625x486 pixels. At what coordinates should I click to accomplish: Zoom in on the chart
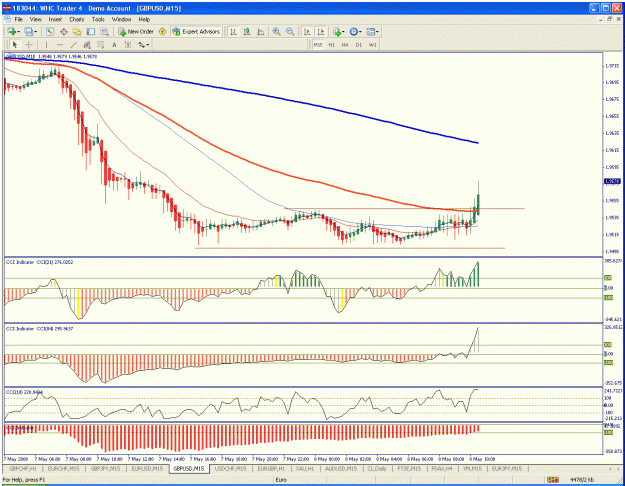coord(276,31)
